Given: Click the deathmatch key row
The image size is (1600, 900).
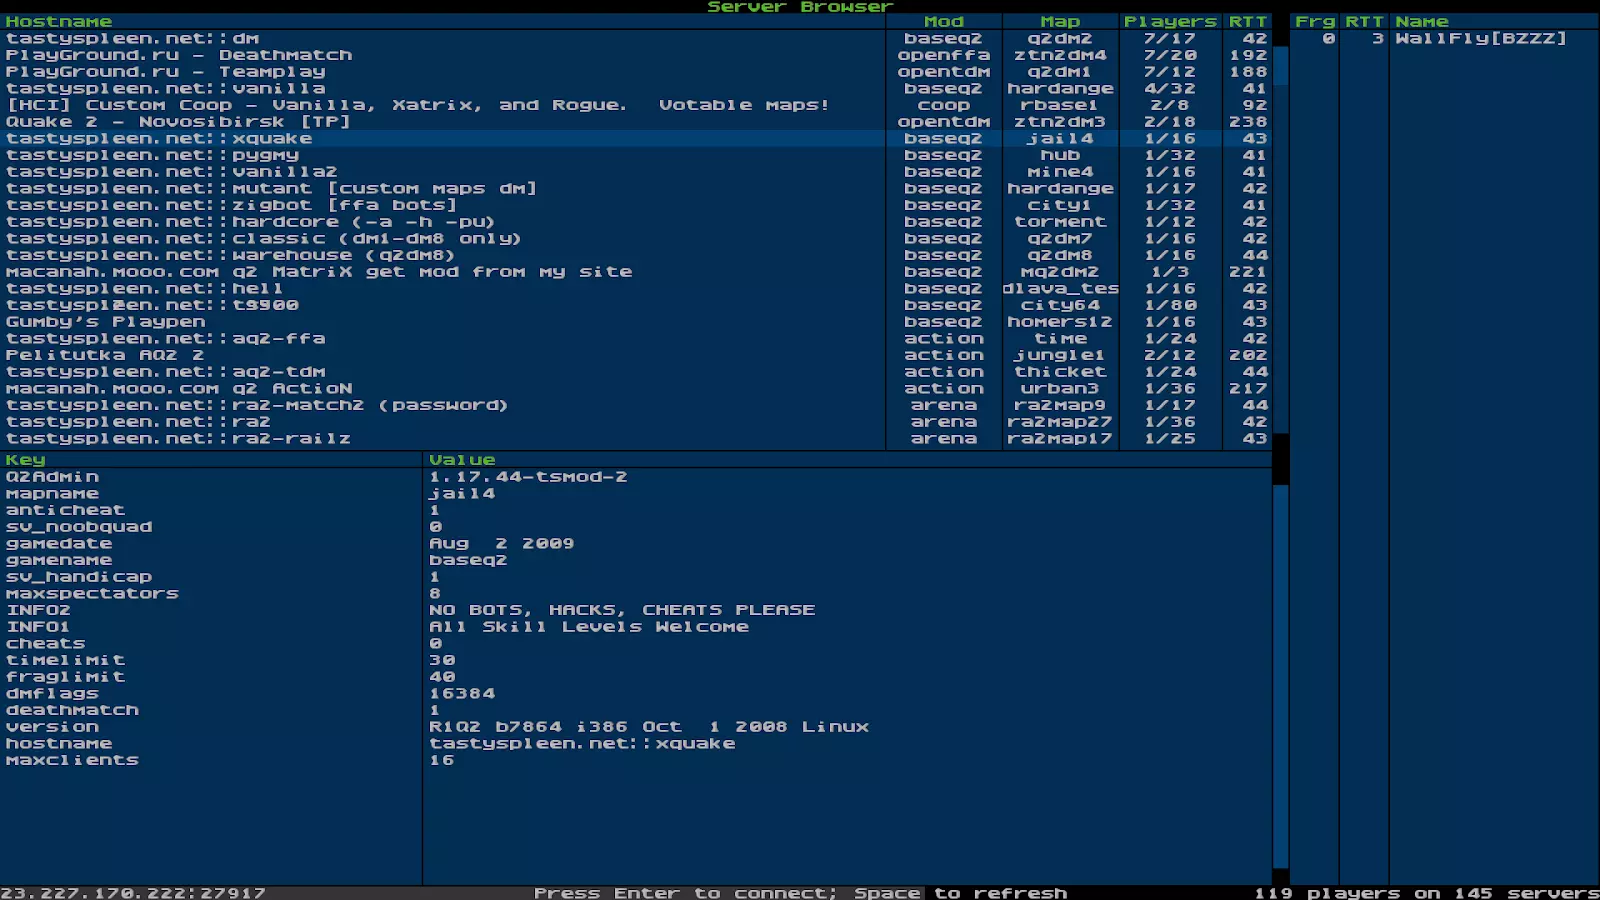Looking at the screenshot, I should tap(636, 710).
